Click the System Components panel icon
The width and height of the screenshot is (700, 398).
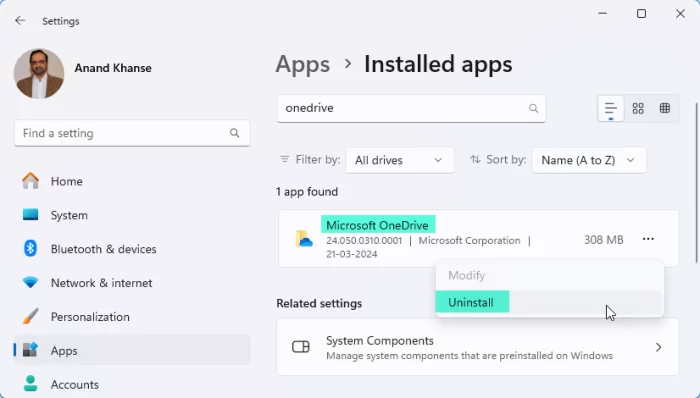pyautogui.click(x=300, y=347)
